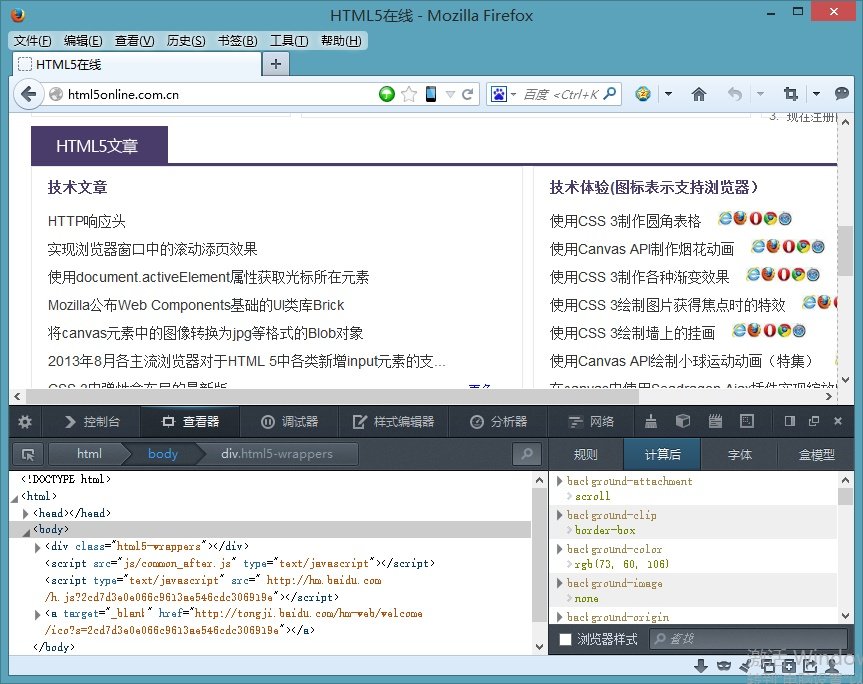The image size is (863, 684).
Task: Expand the div html5-wrappers node
Action: tap(37, 547)
